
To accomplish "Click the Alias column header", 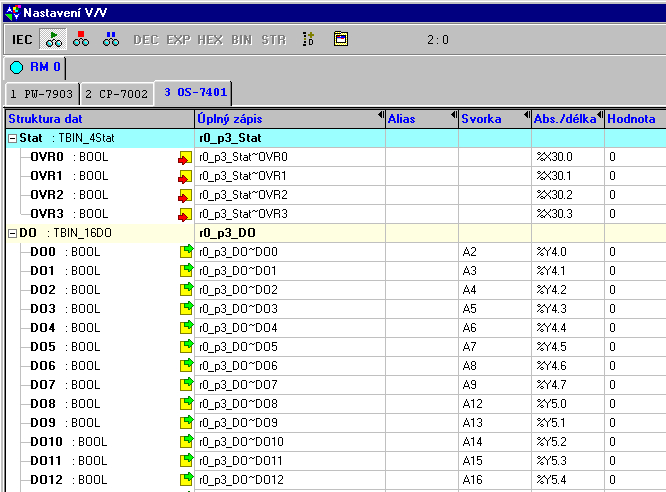I will [x=422, y=119].
